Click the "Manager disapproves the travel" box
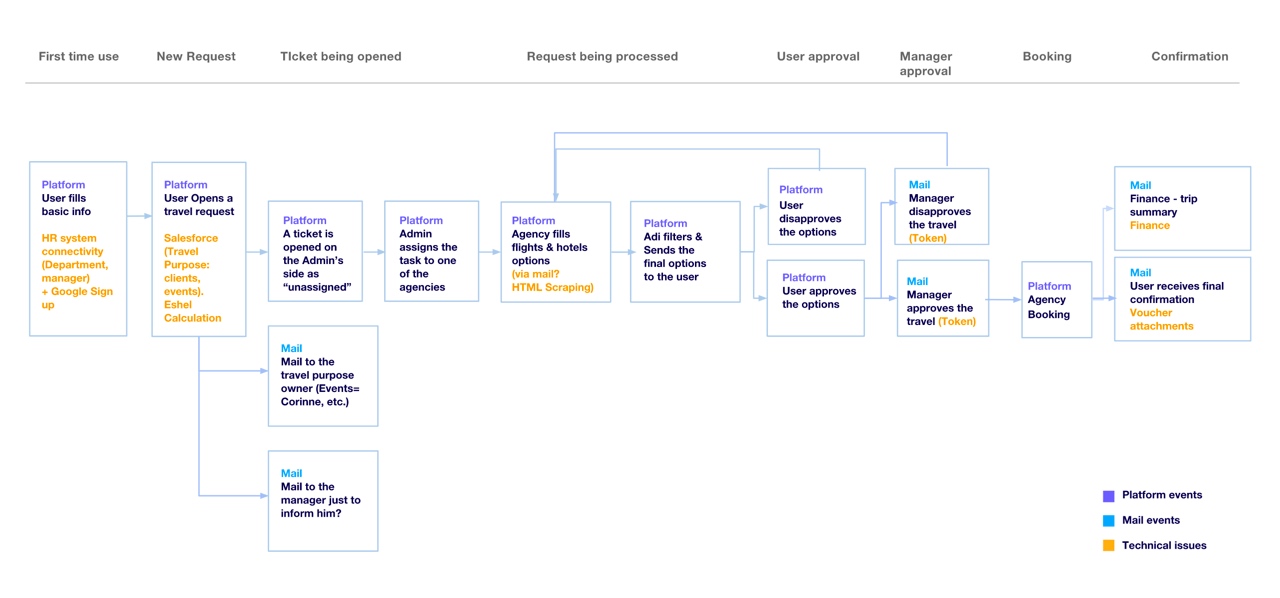This screenshot has width=1280, height=598. (x=942, y=206)
